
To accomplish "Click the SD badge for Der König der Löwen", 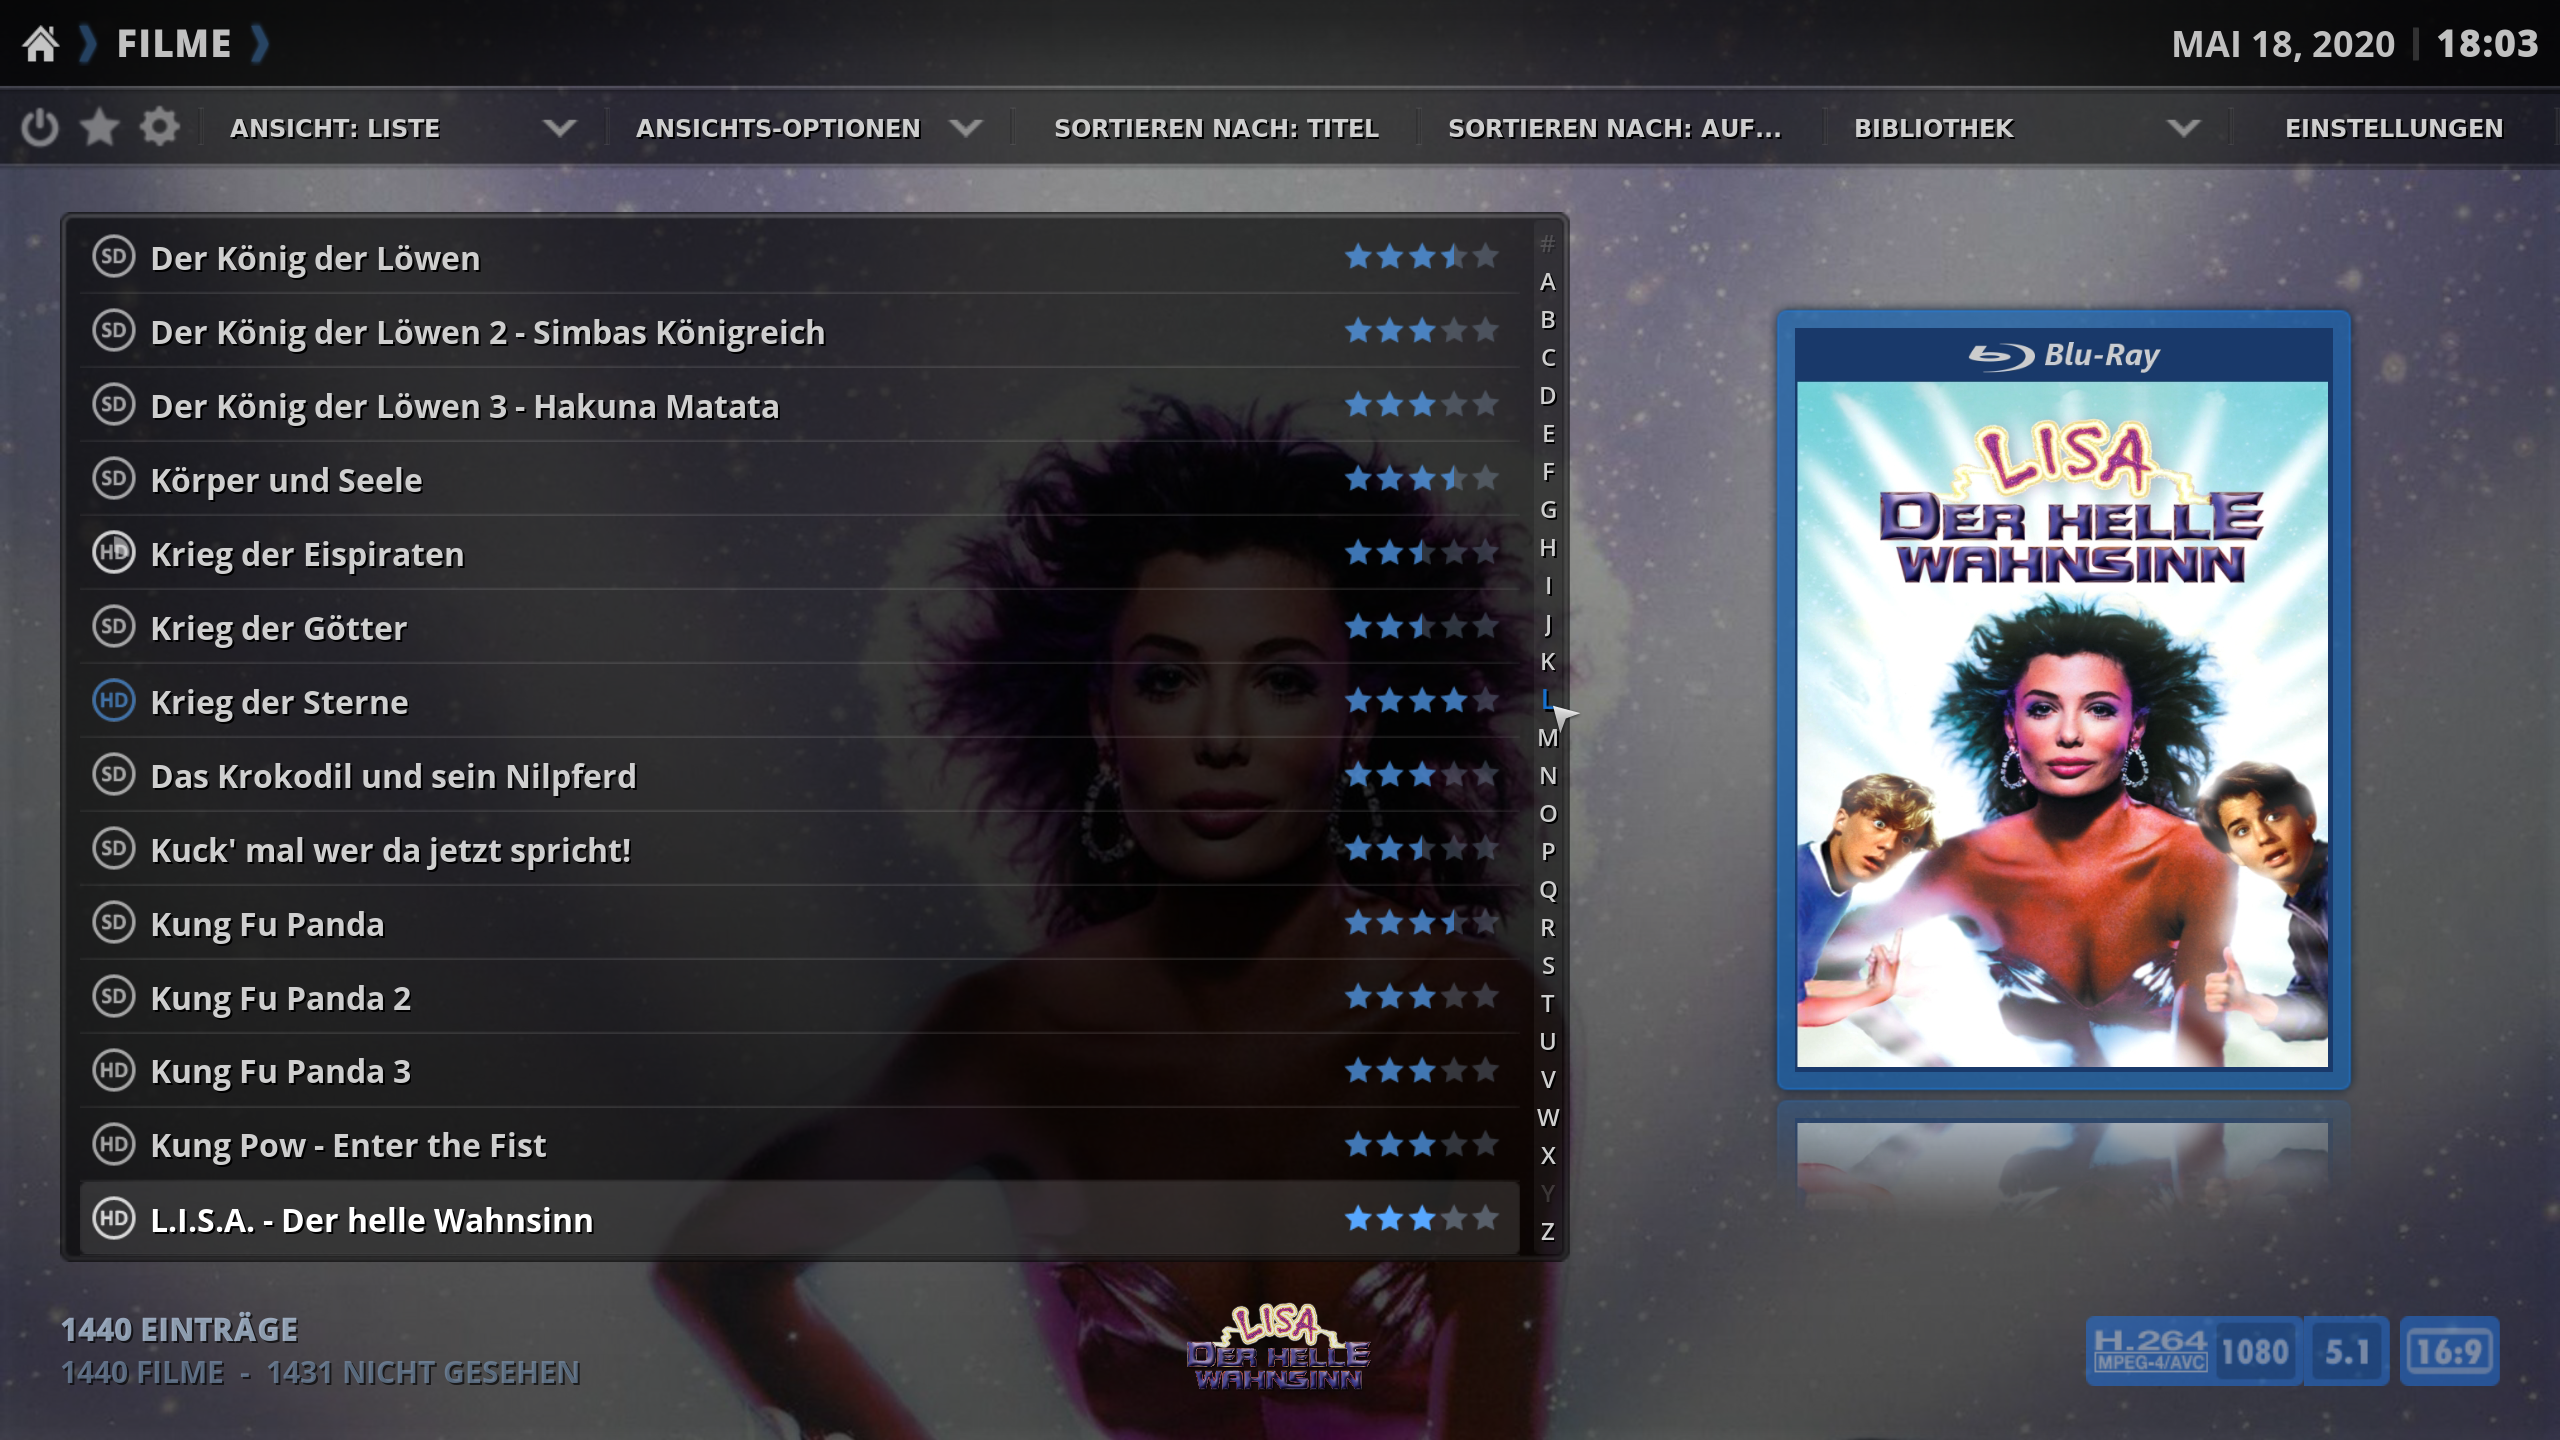I will click(x=114, y=257).
